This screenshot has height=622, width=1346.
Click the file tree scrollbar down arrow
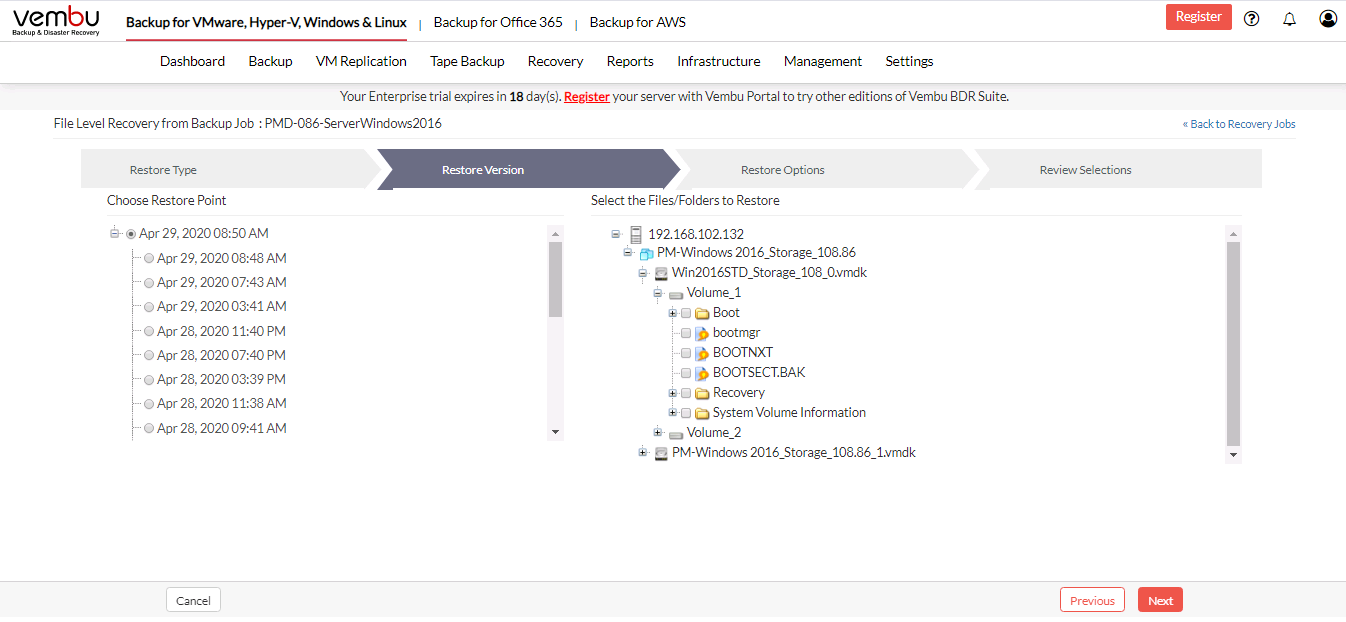click(1233, 455)
